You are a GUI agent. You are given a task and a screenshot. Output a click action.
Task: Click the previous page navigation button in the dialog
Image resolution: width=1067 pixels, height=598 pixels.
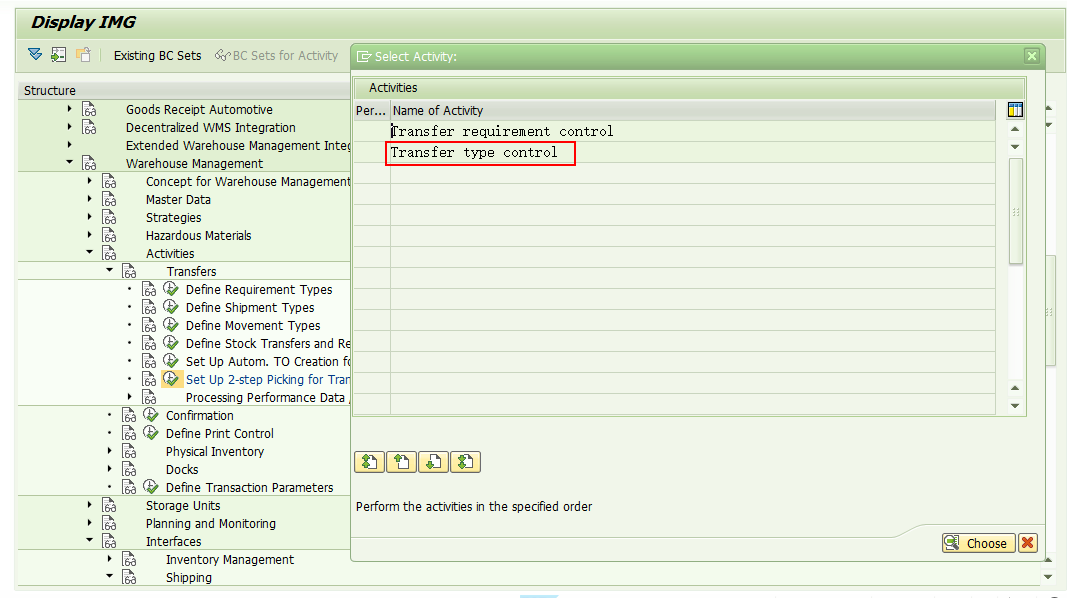pos(401,462)
